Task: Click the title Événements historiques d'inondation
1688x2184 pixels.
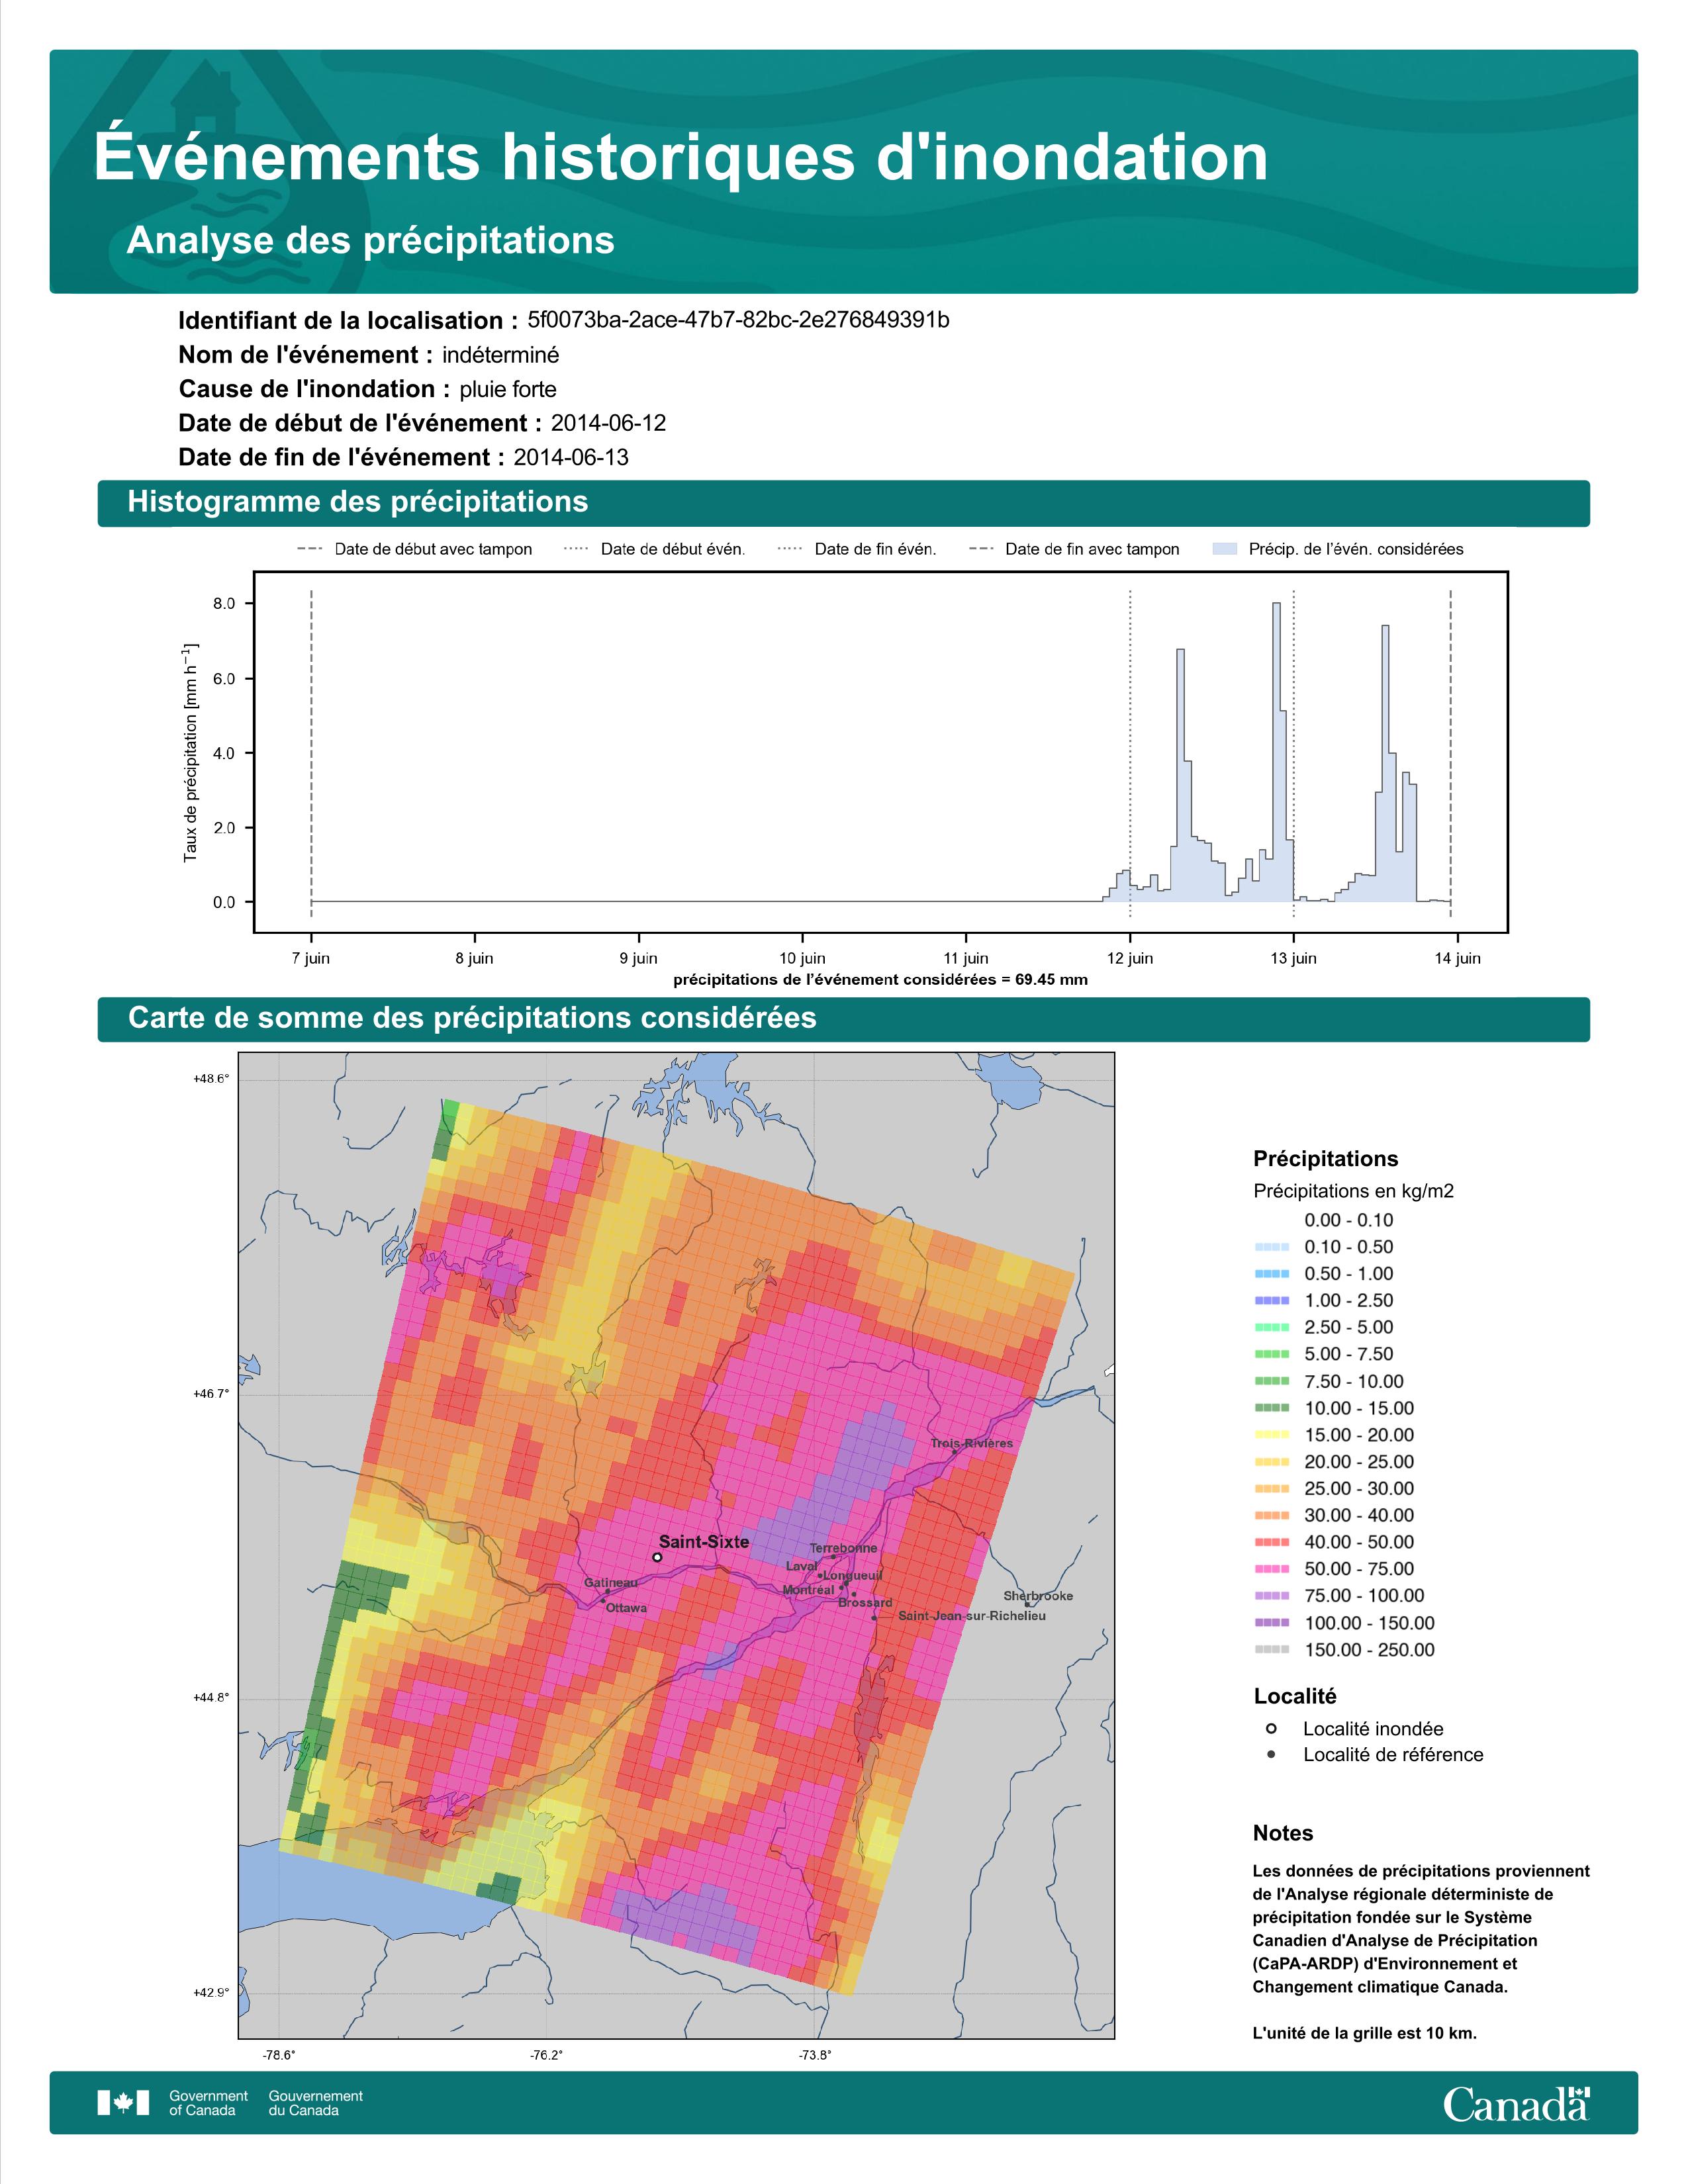Action: click(x=681, y=157)
